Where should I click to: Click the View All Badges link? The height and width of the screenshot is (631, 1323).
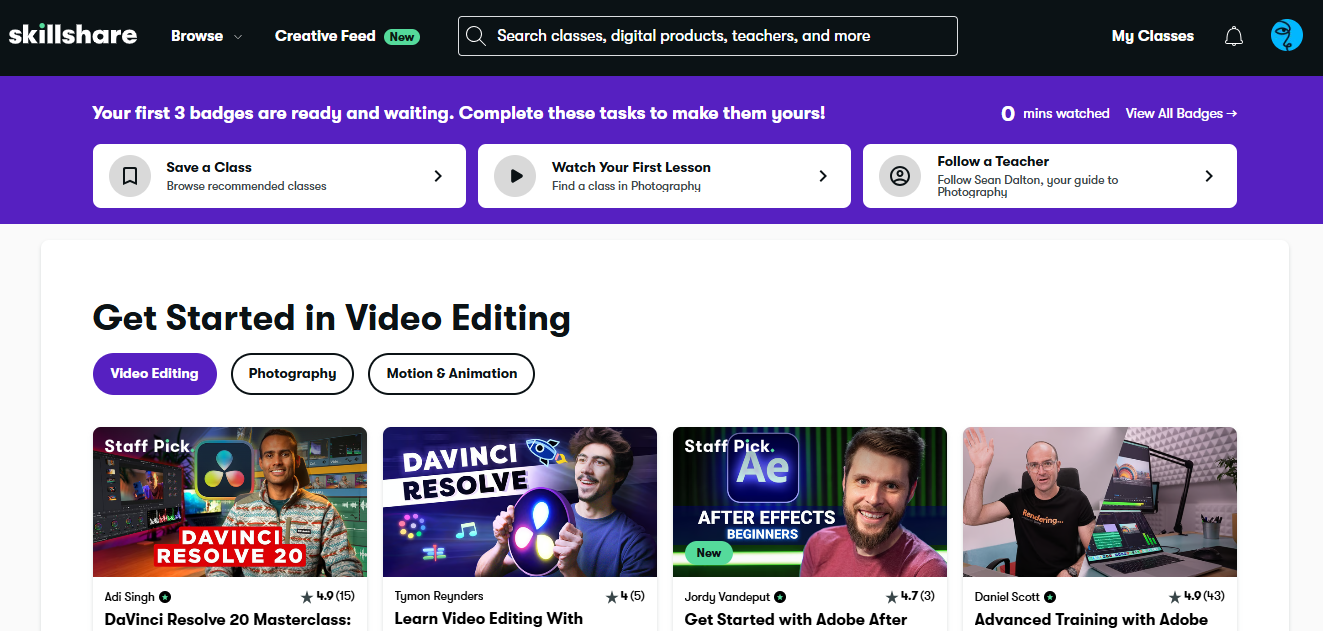click(1181, 113)
